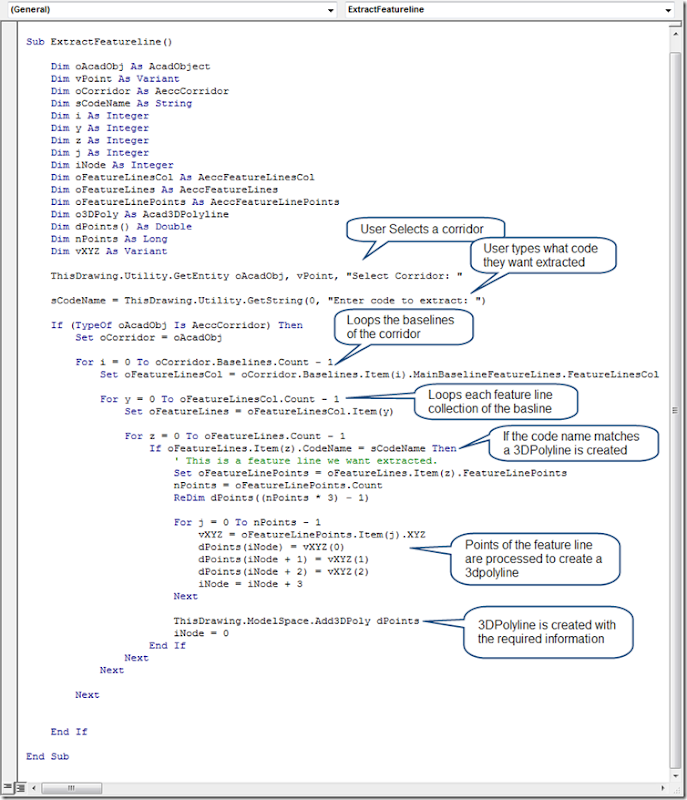
Task: Click the 'Dim iNode As Integer' line
Action: click(x=112, y=165)
